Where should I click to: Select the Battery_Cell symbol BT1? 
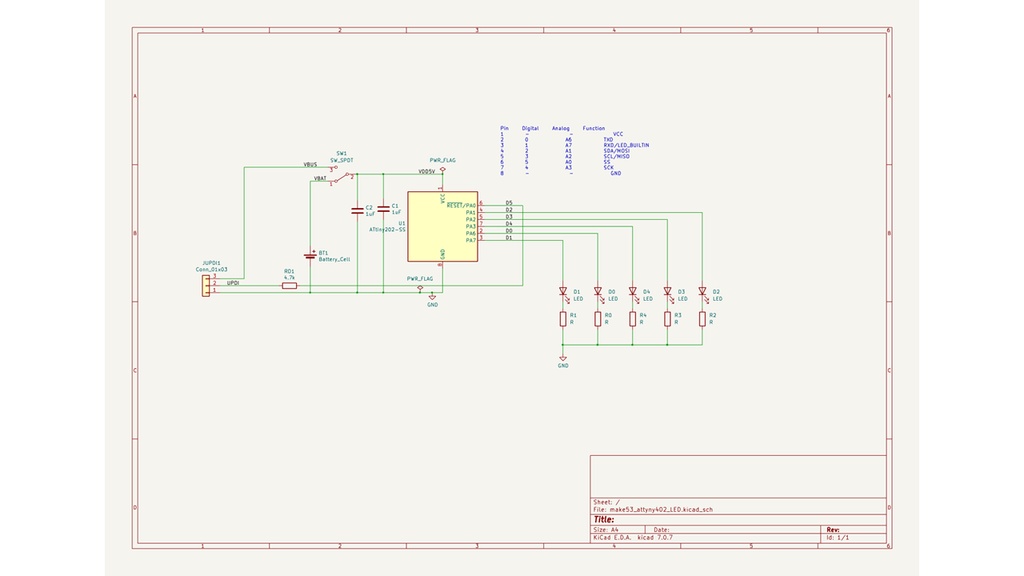point(310,254)
